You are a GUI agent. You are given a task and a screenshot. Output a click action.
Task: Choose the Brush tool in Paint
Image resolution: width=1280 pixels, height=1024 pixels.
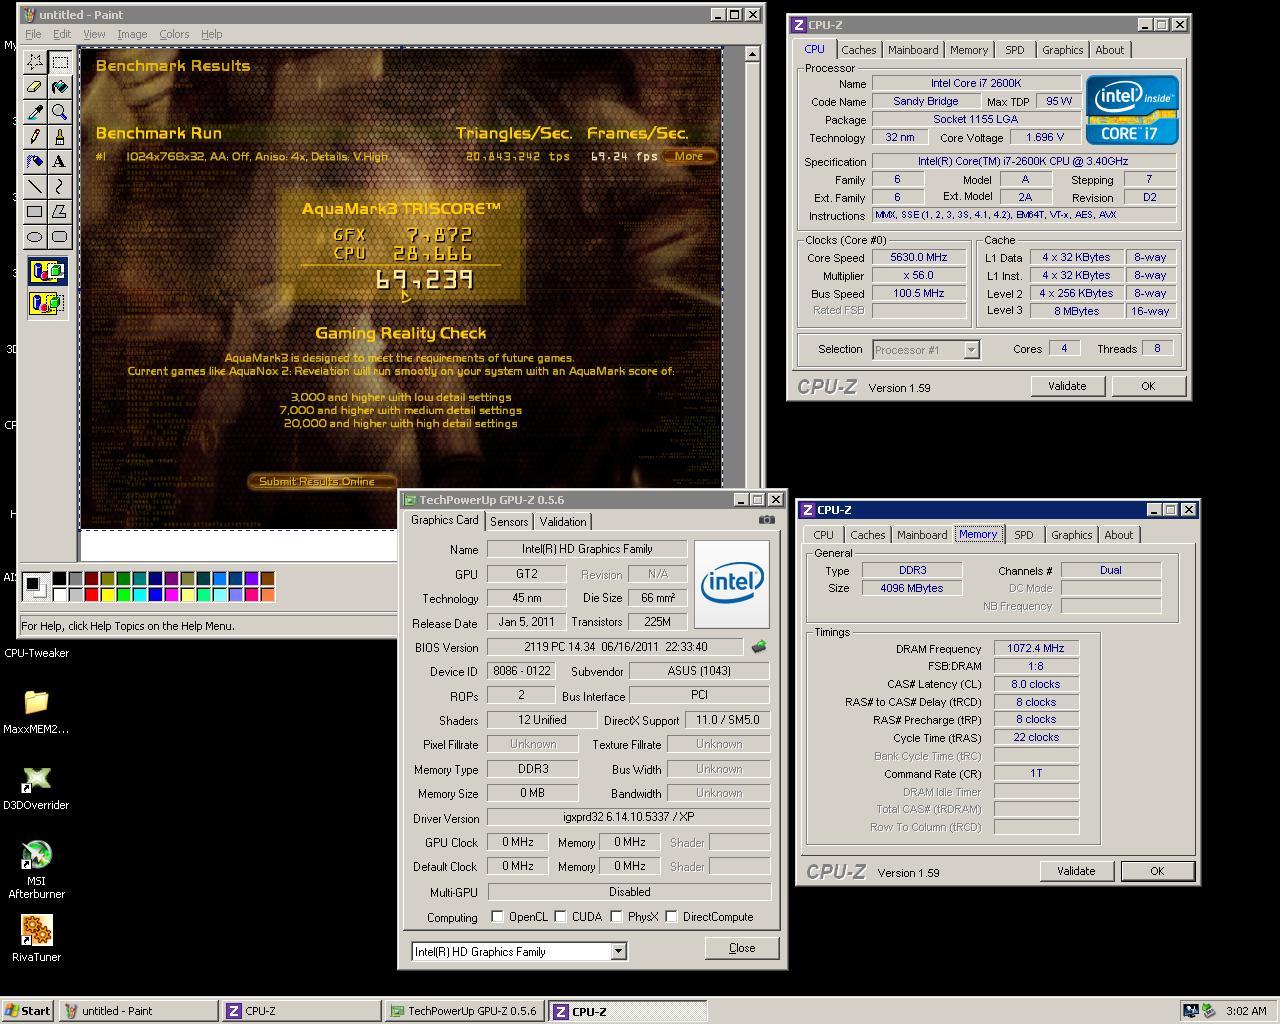coord(60,137)
